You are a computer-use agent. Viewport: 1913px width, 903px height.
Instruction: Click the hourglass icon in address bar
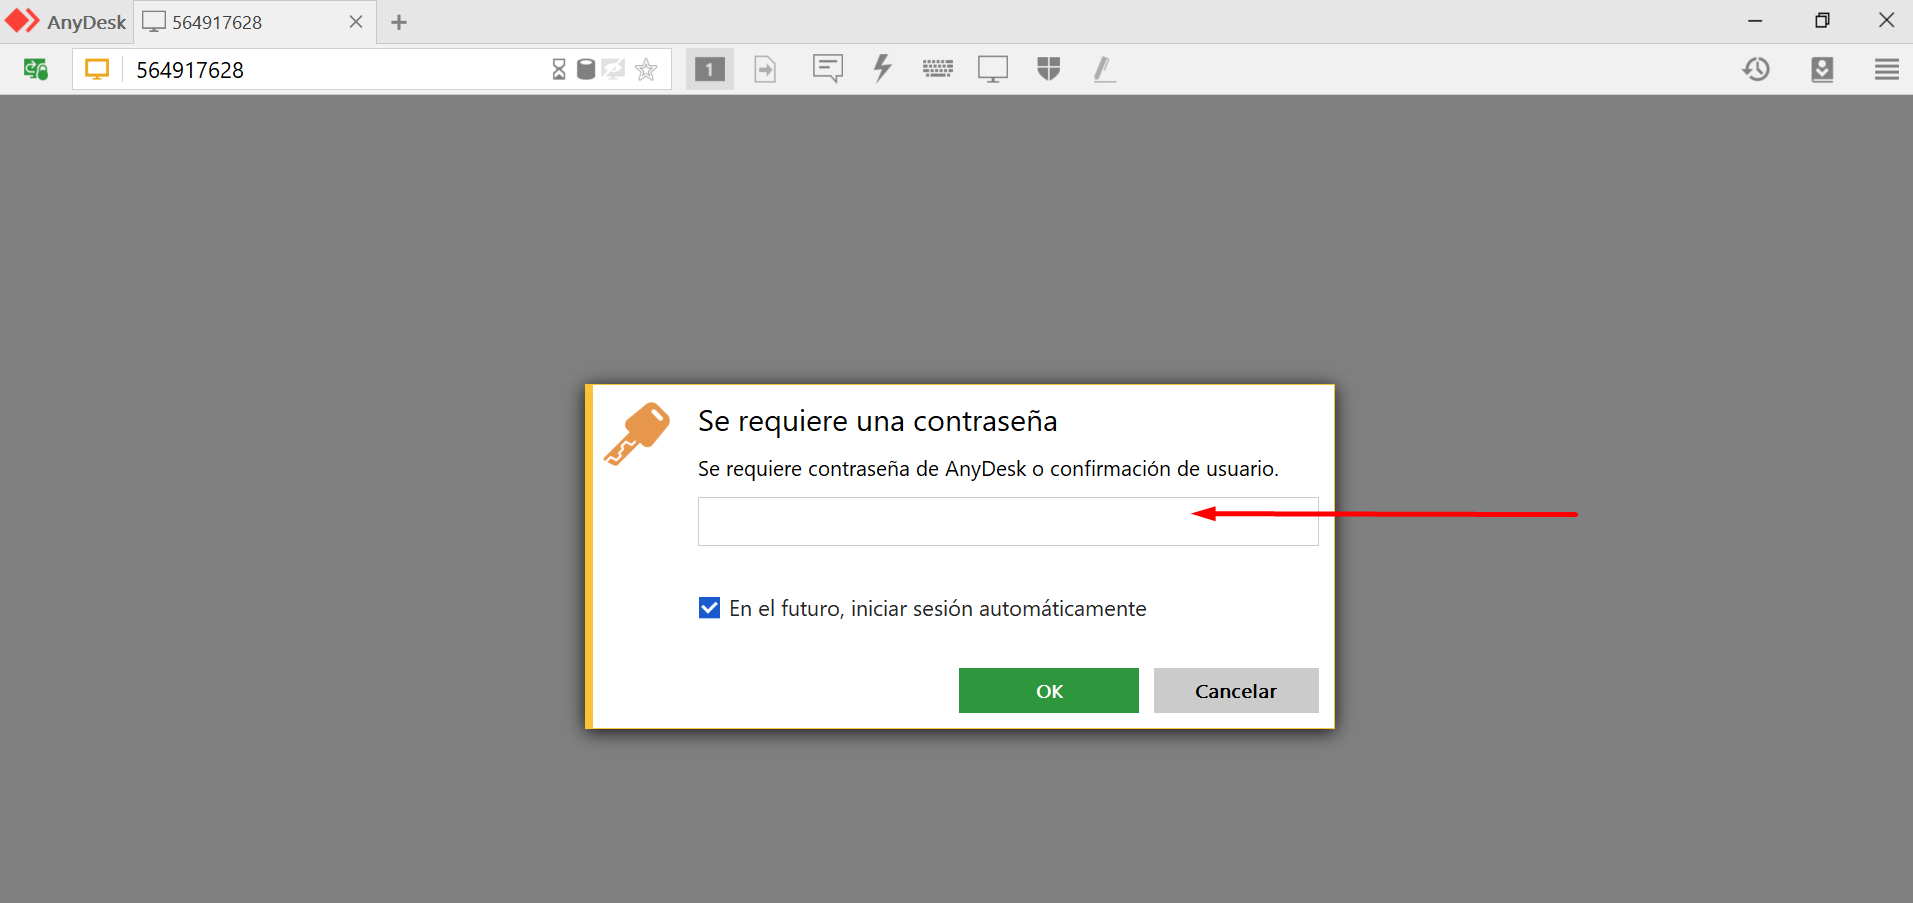[559, 69]
